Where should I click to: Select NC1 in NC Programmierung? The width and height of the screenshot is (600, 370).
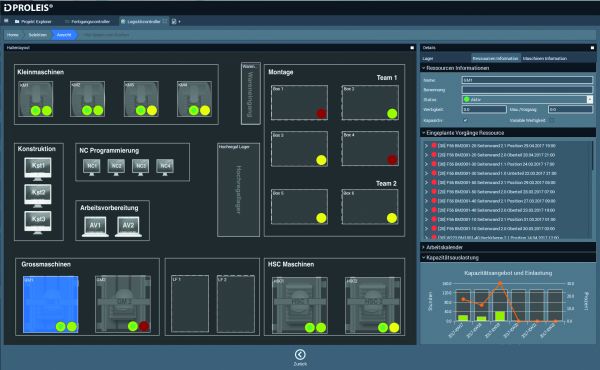[92, 167]
